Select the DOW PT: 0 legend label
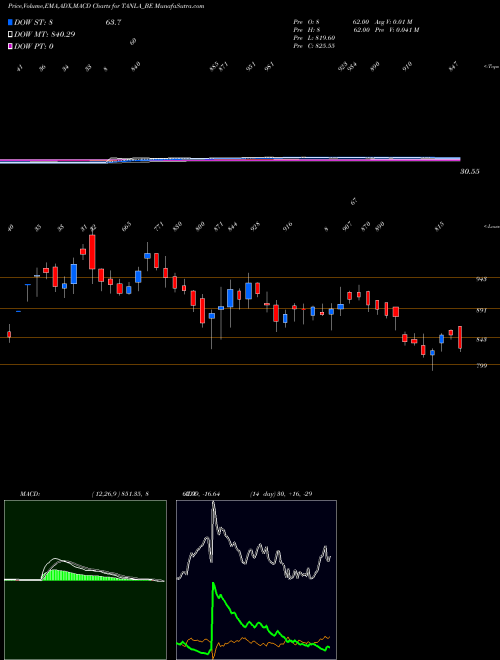Viewport: 500px width, 660px height. pyautogui.click(x=34, y=46)
